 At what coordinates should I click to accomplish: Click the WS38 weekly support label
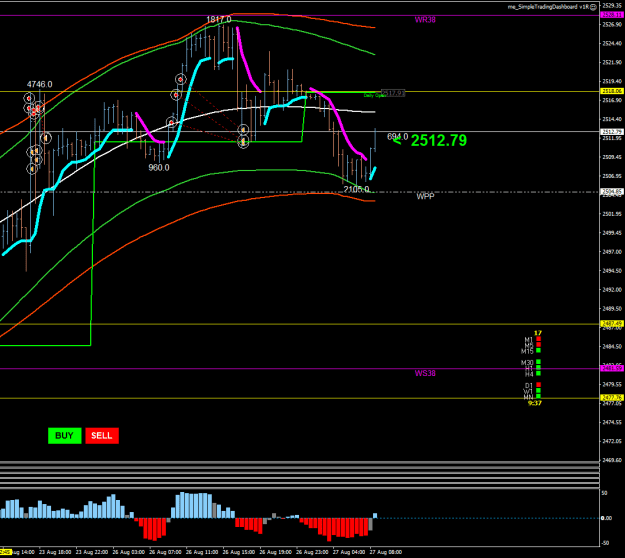tap(425, 373)
